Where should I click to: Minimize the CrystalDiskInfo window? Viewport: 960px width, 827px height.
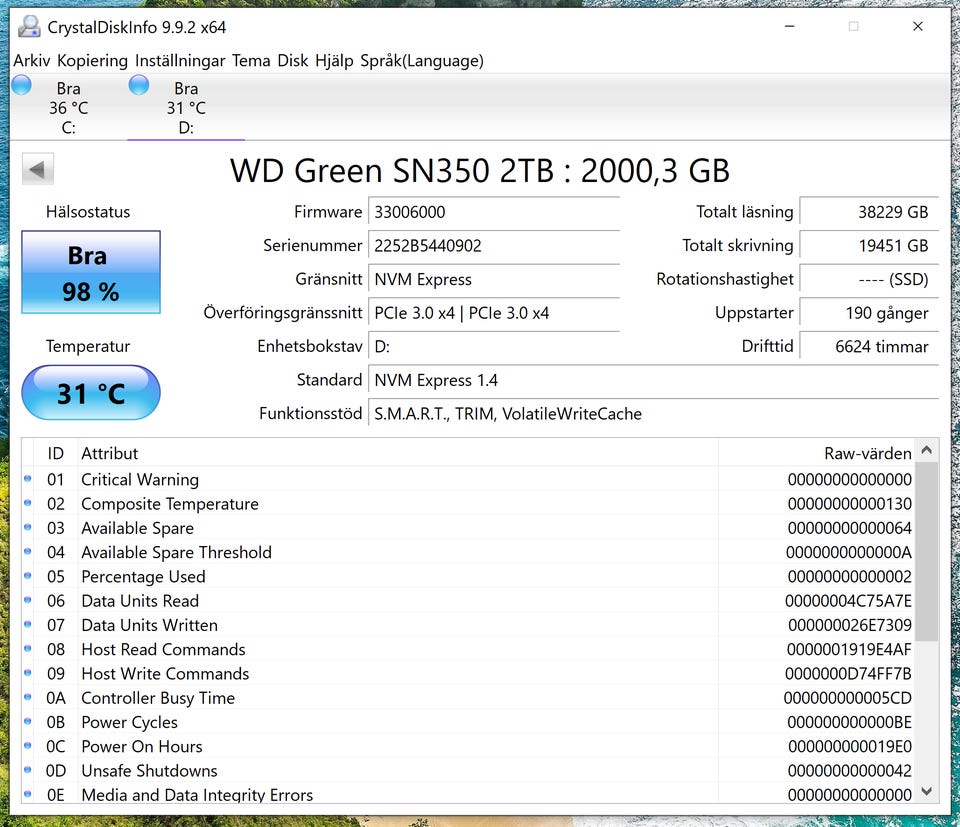tap(790, 26)
